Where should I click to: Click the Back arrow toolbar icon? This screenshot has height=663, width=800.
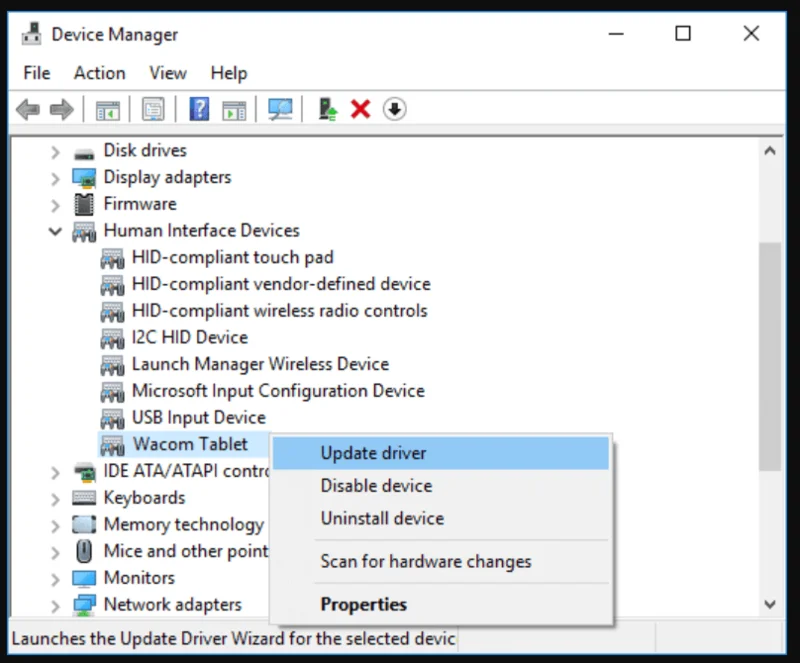28,109
